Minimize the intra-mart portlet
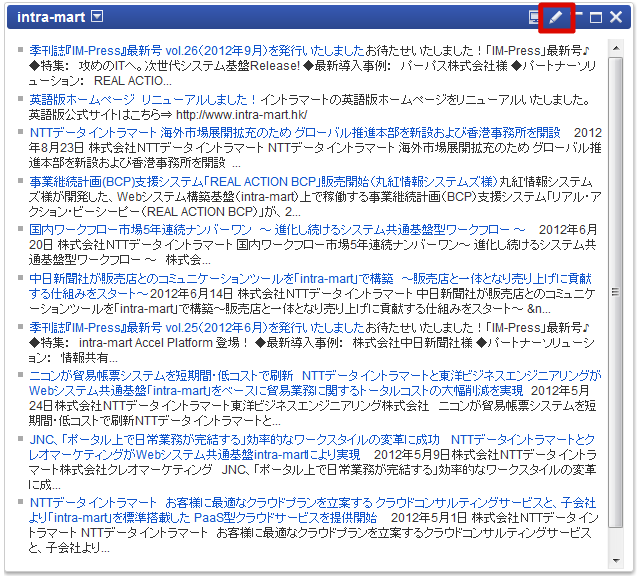Image resolution: width=639 pixels, height=576 pixels. pos(578,16)
